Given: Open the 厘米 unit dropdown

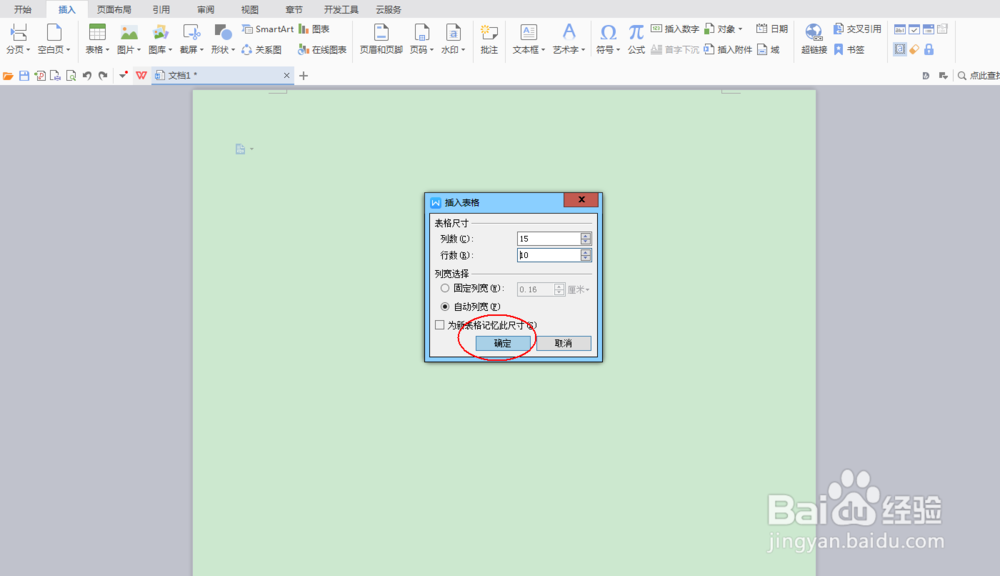Looking at the screenshot, I should coord(578,290).
